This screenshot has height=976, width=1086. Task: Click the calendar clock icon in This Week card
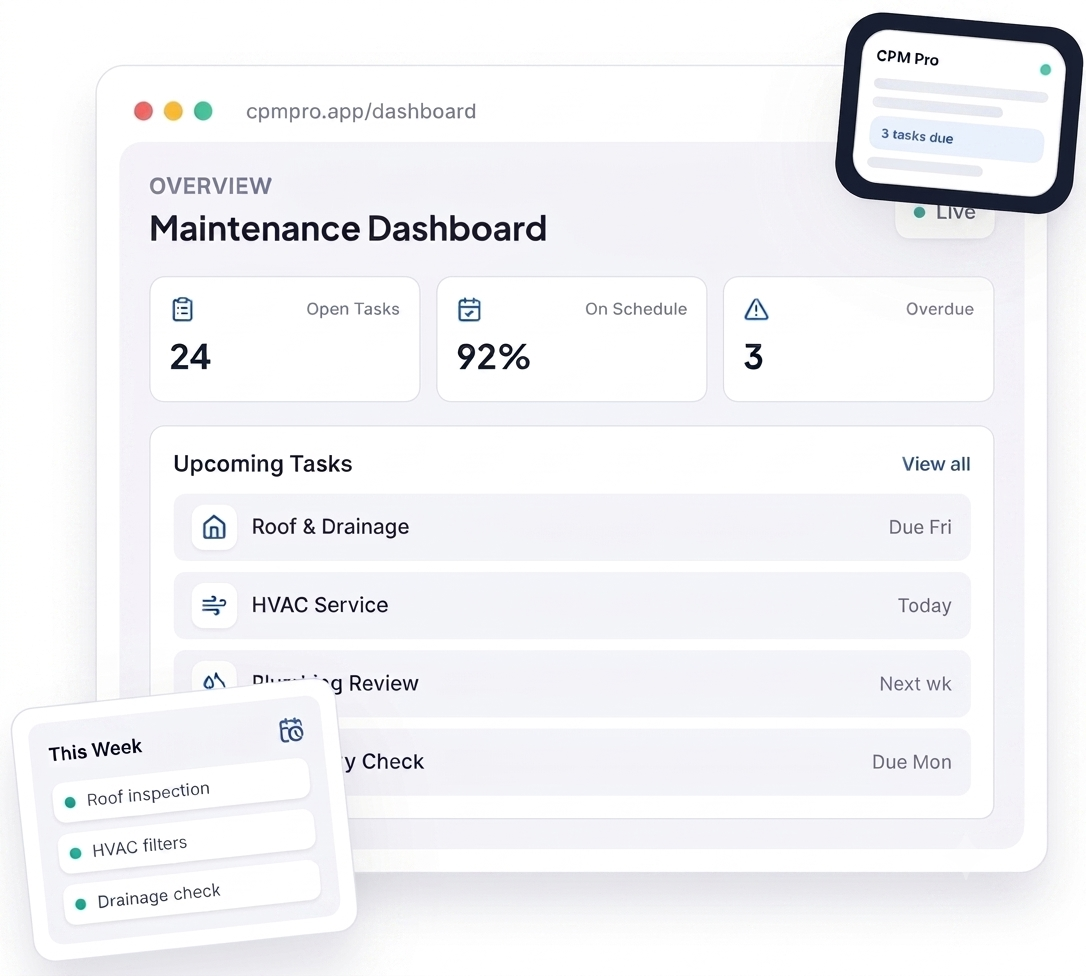(x=291, y=730)
